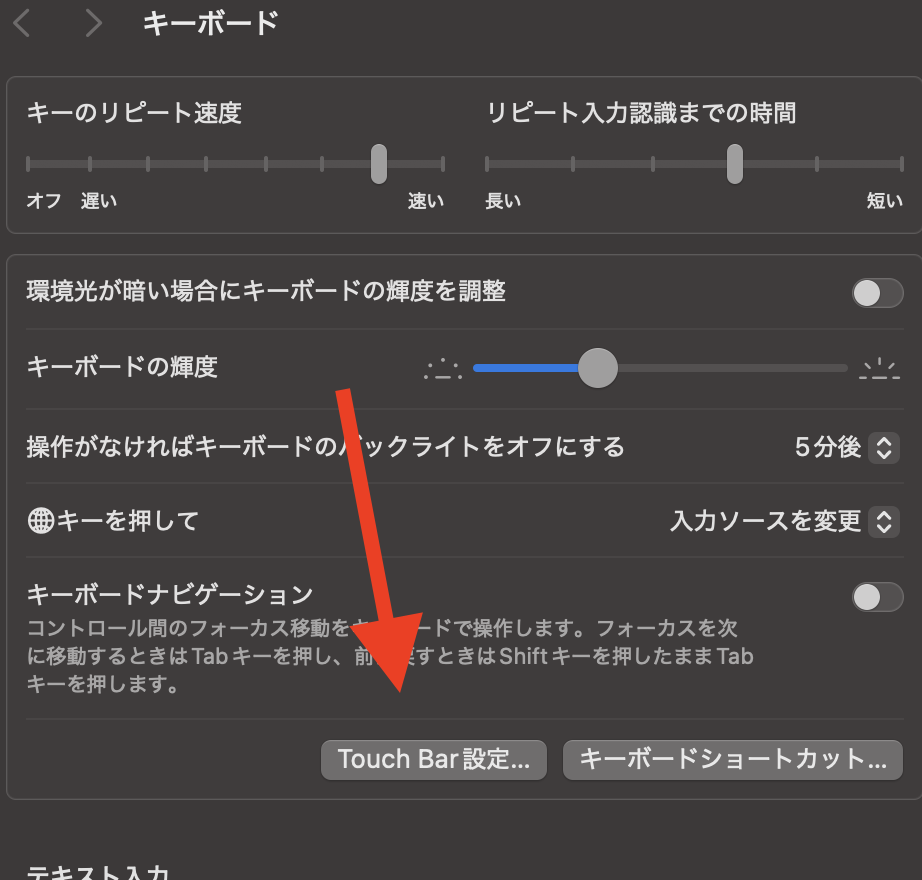This screenshot has height=880, width=922.
Task: Click the キーボードの輝度 slider knob
Action: tap(598, 368)
